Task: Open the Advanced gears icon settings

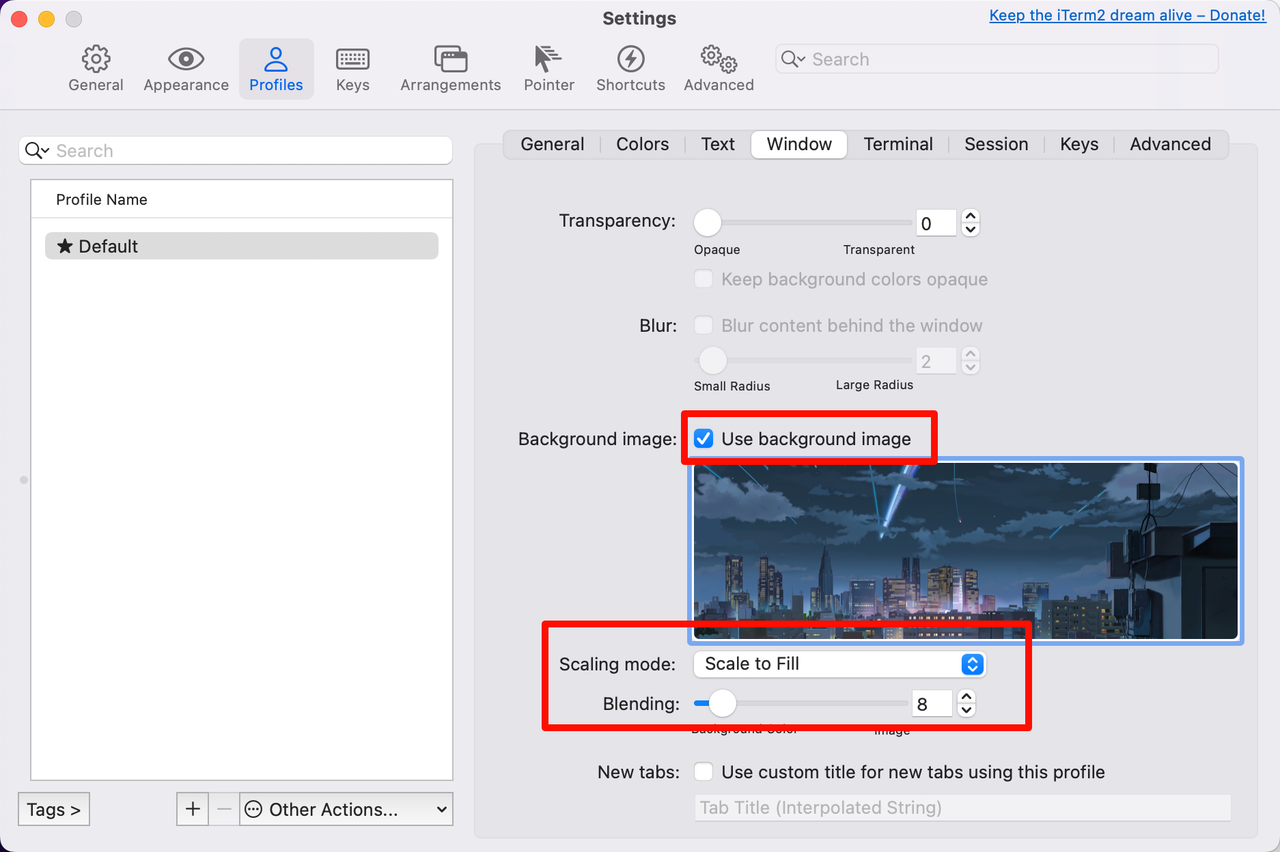Action: coord(718,59)
